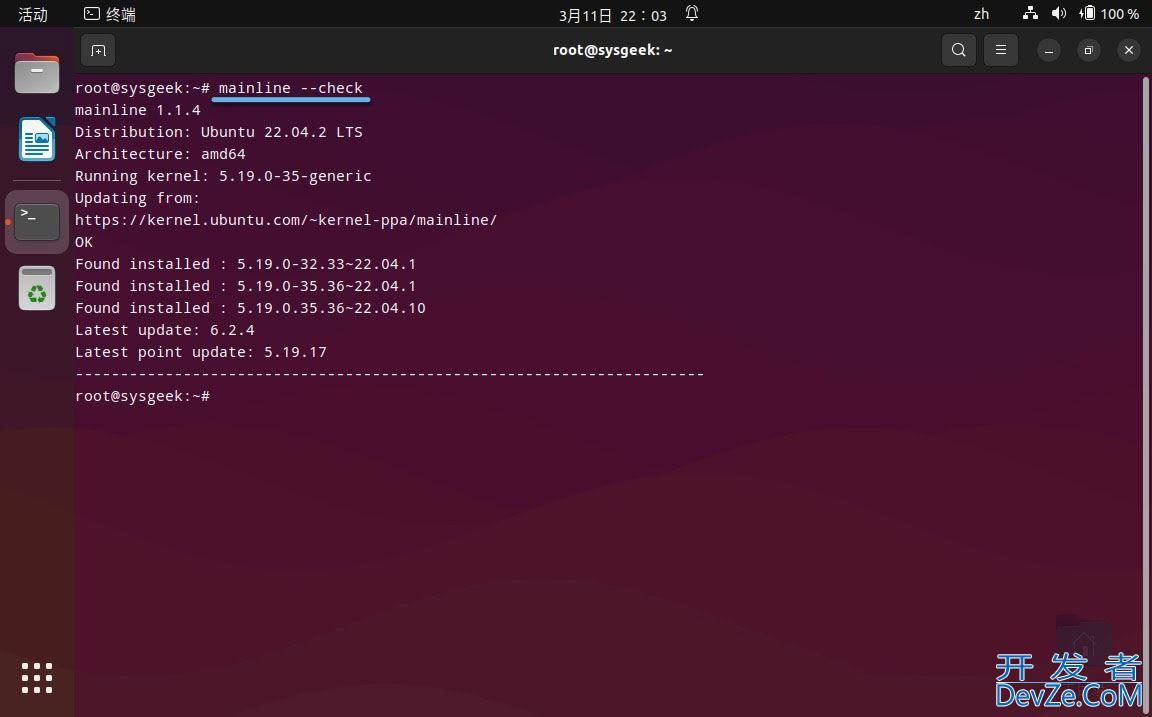The image size is (1152, 717).
Task: Click 'Found installed : 5.19.0-32.33~22.04.1' line
Action: click(x=245, y=264)
